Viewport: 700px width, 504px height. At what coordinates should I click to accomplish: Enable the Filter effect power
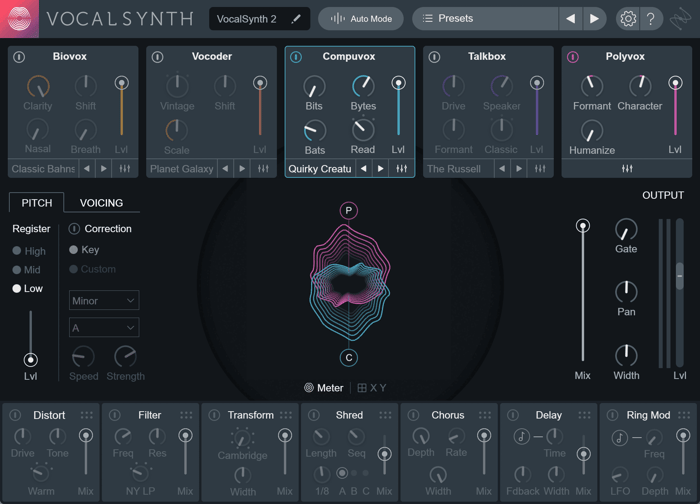[115, 415]
